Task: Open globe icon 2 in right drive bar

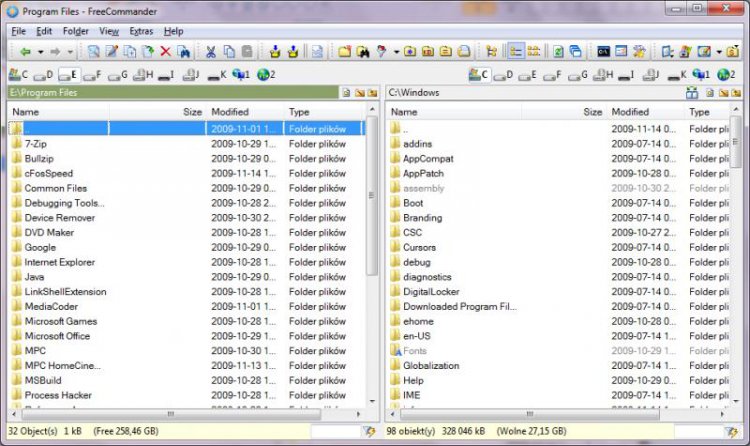Action: click(727, 75)
